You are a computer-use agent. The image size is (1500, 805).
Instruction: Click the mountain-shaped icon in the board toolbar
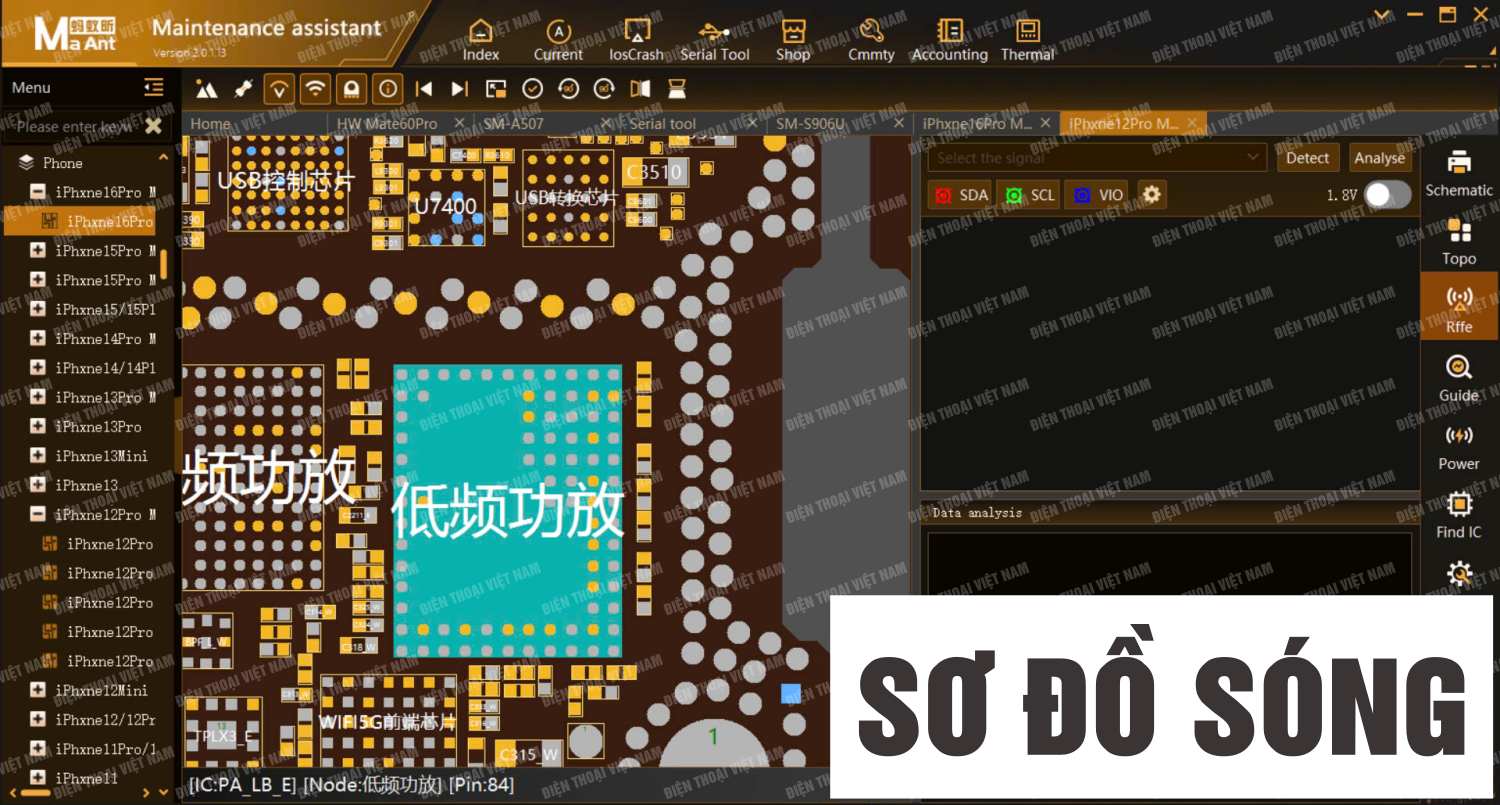tap(207, 89)
